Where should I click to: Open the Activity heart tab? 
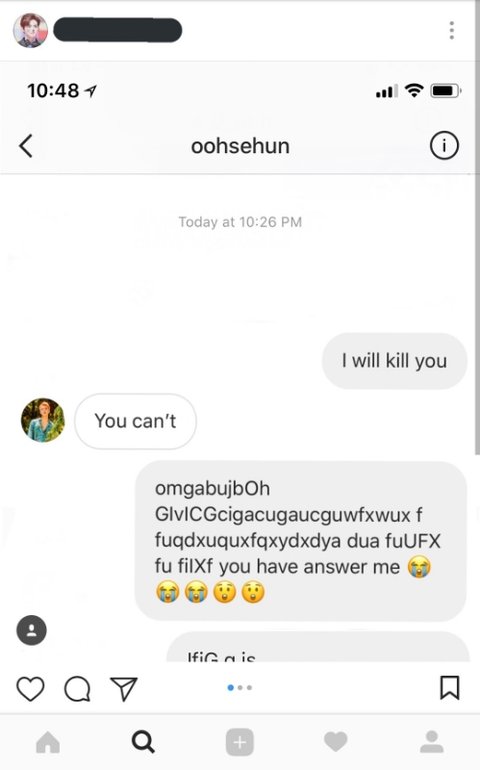tap(336, 742)
